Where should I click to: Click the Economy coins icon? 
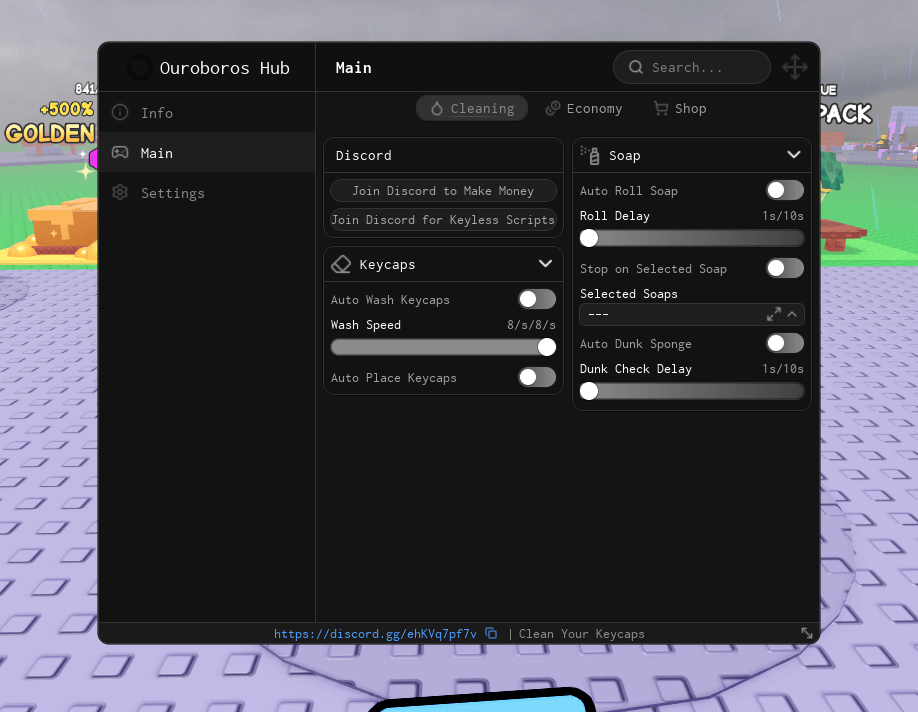coord(552,108)
